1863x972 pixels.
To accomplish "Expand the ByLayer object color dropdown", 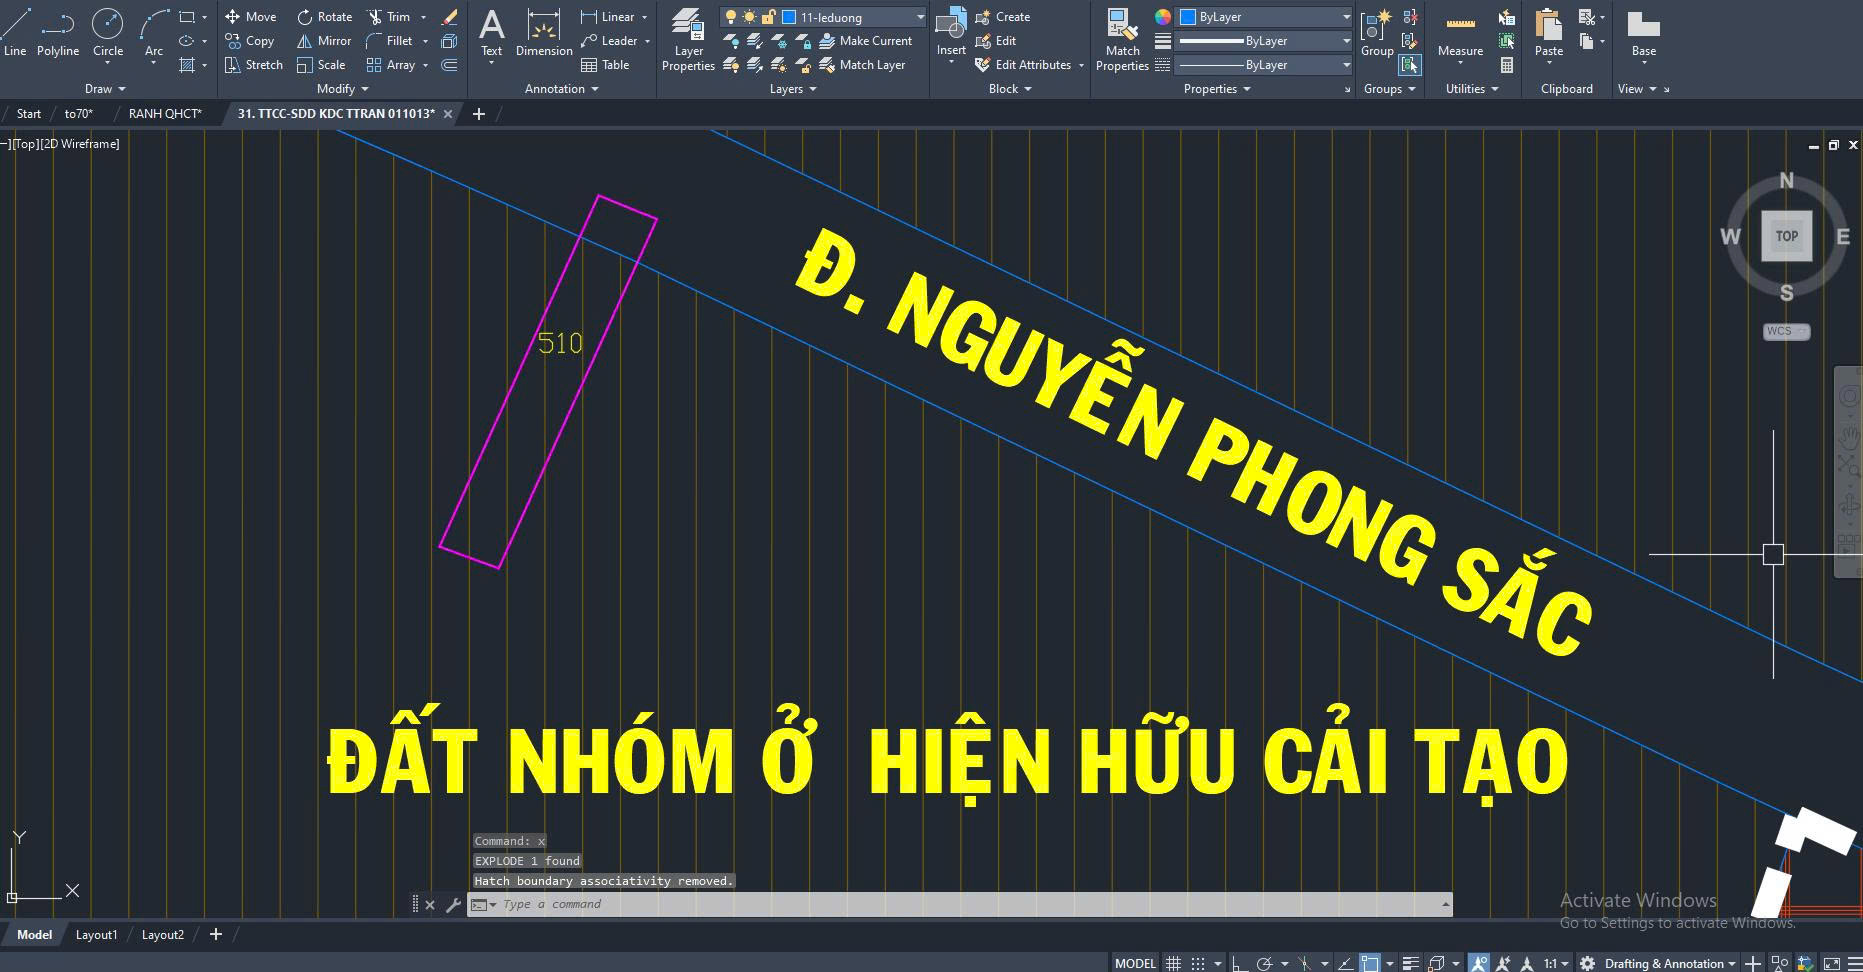I will click(1346, 17).
